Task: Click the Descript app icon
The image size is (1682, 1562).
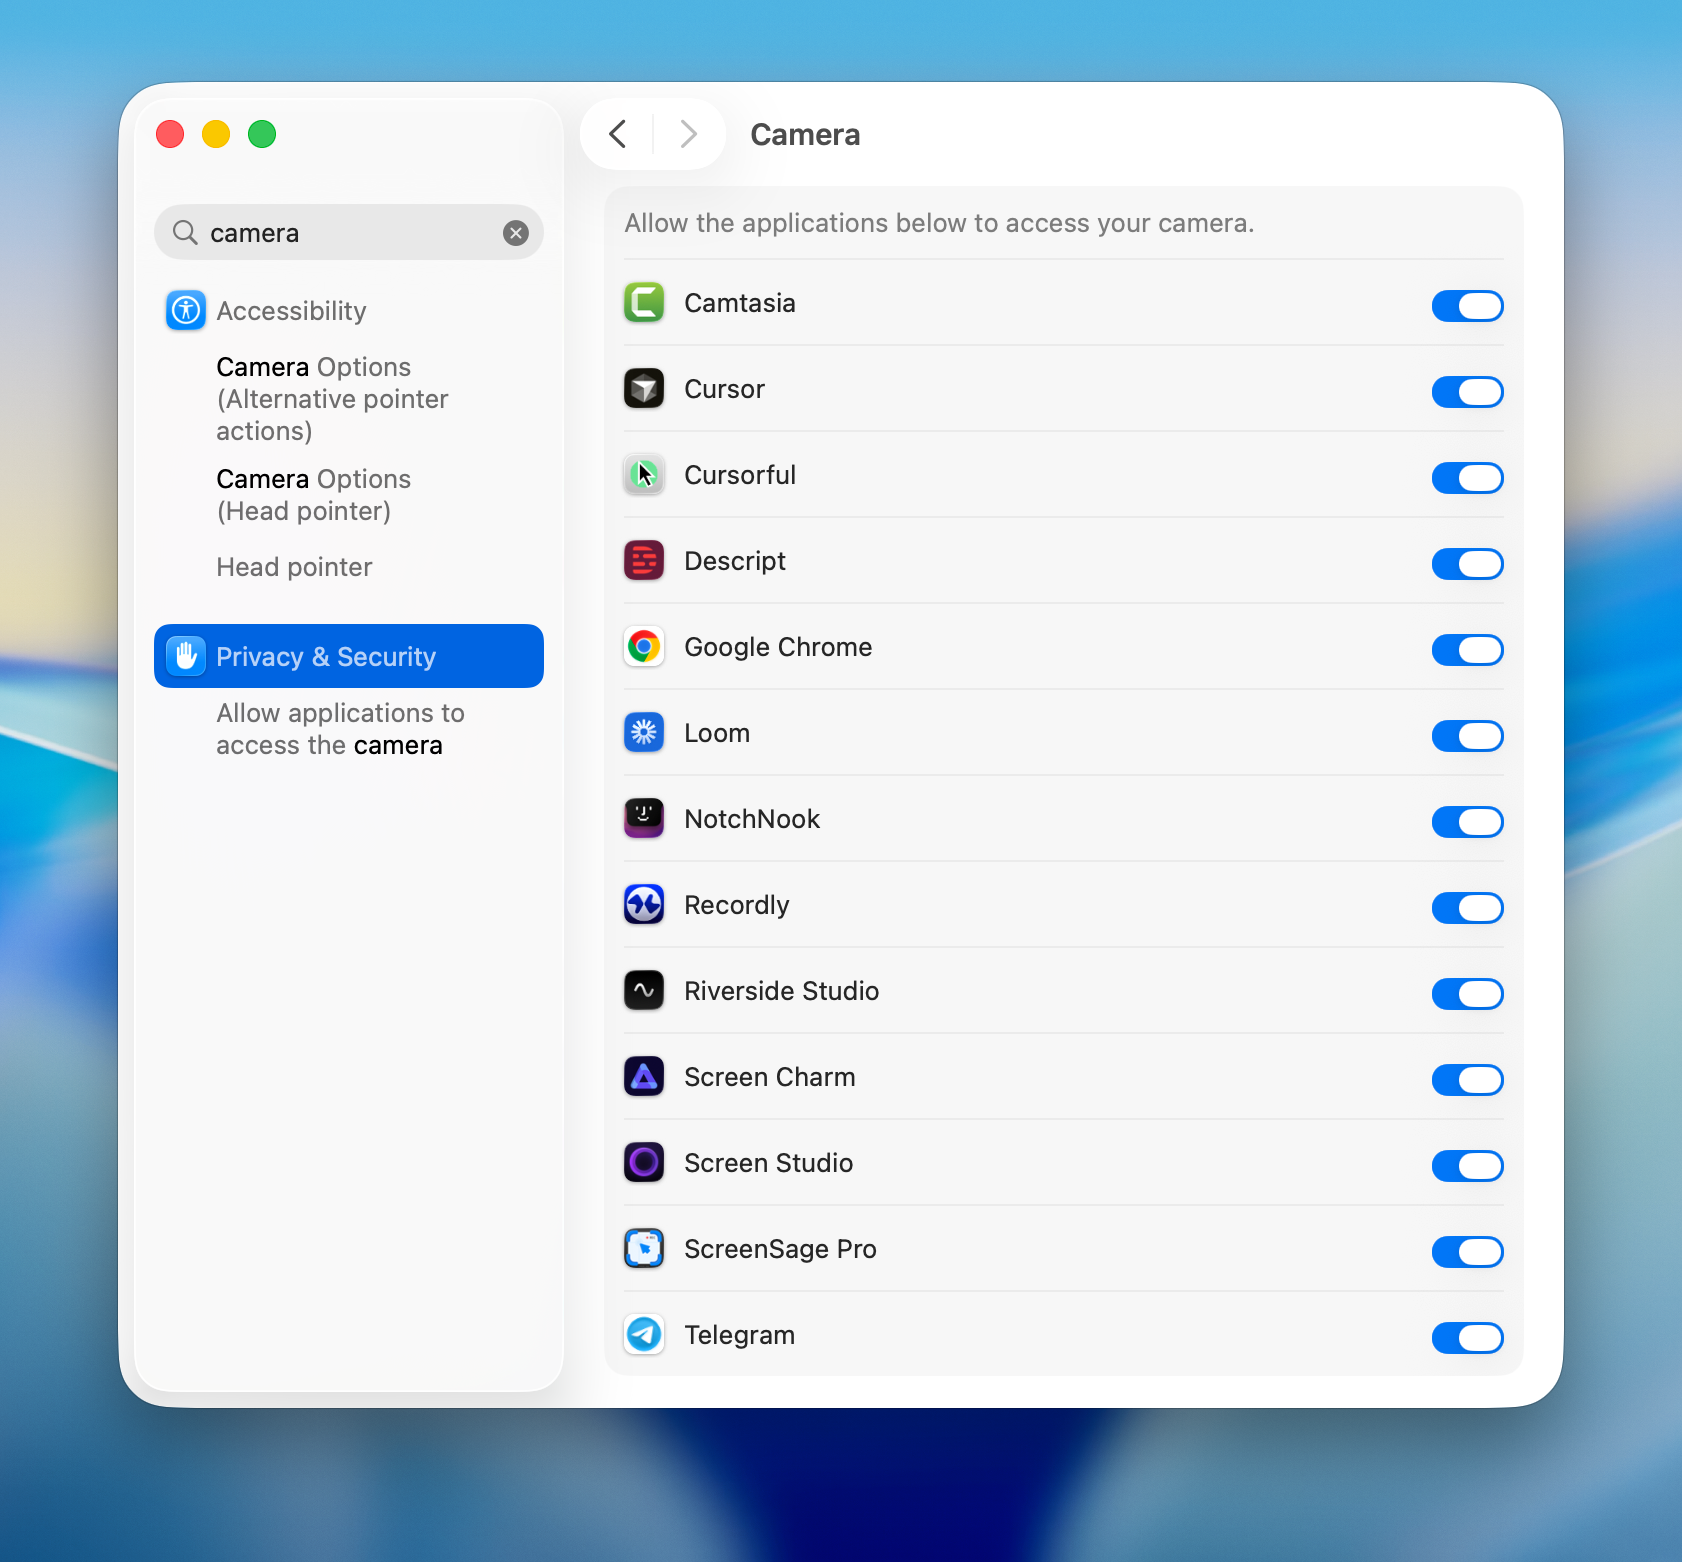Action: coord(644,561)
